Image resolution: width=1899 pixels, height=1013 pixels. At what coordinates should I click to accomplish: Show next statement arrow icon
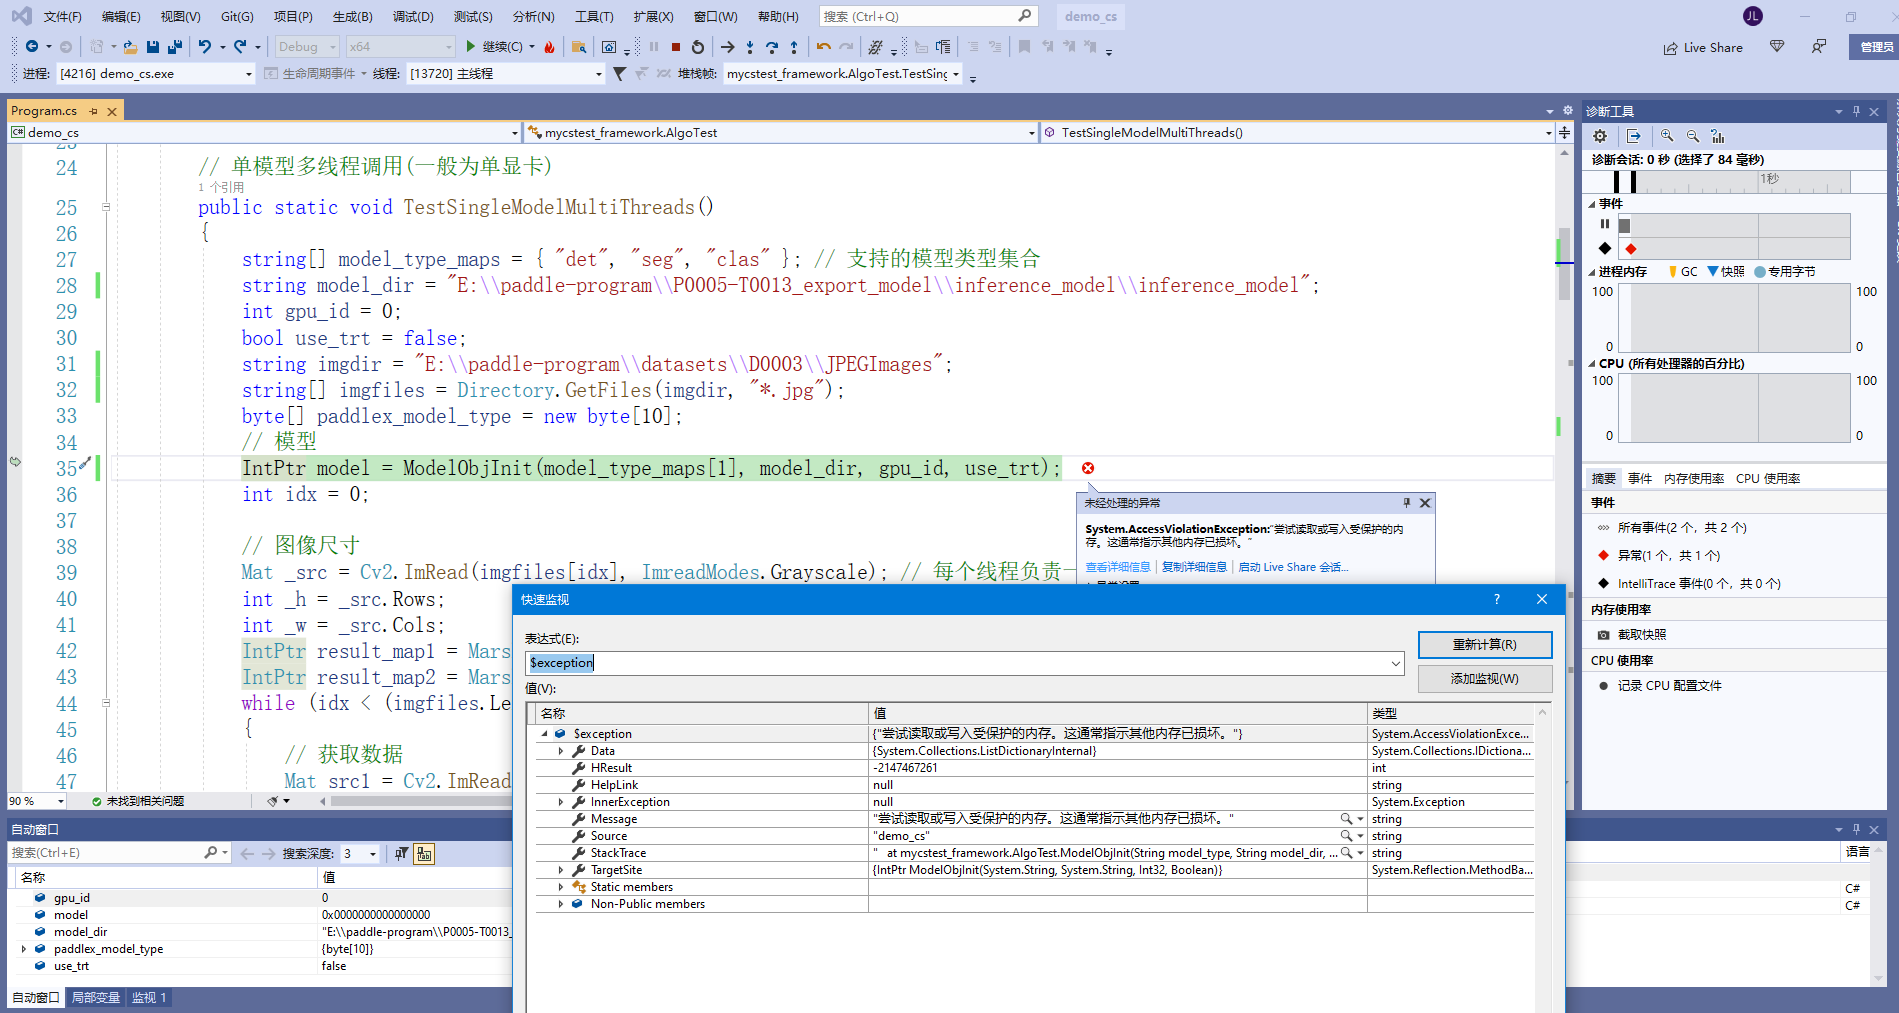pyautogui.click(x=727, y=46)
